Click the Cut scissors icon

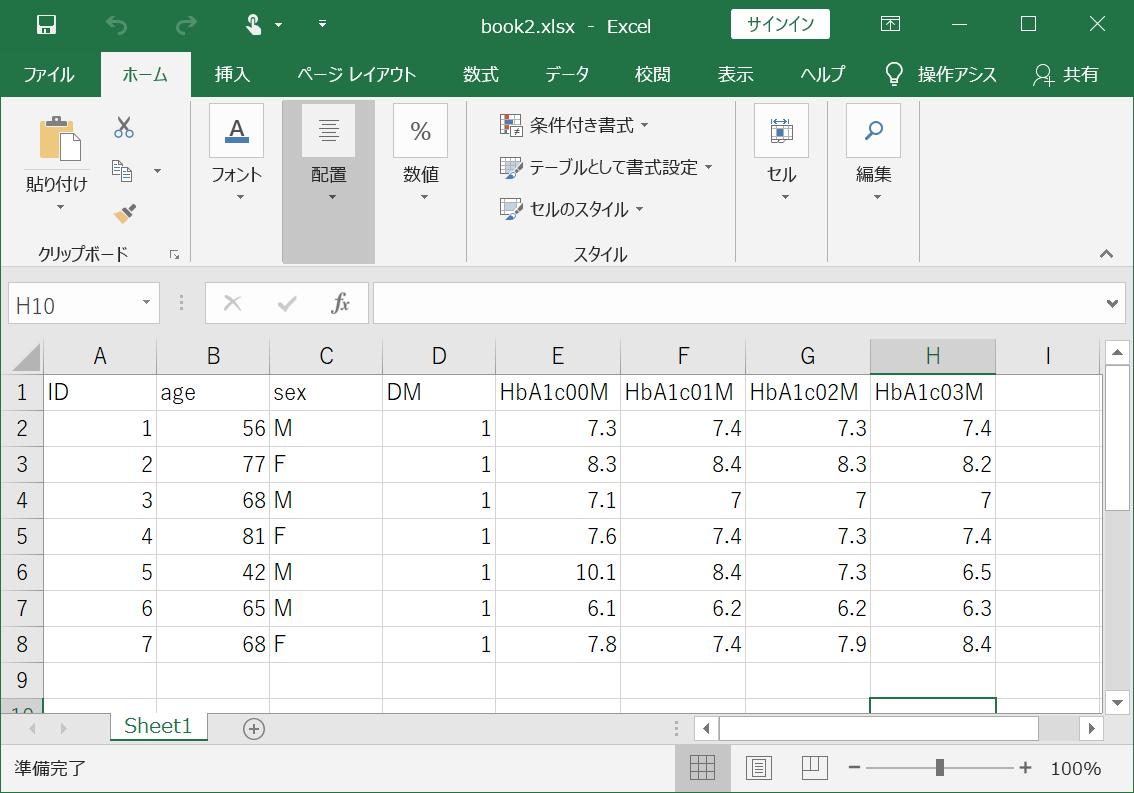pyautogui.click(x=124, y=127)
